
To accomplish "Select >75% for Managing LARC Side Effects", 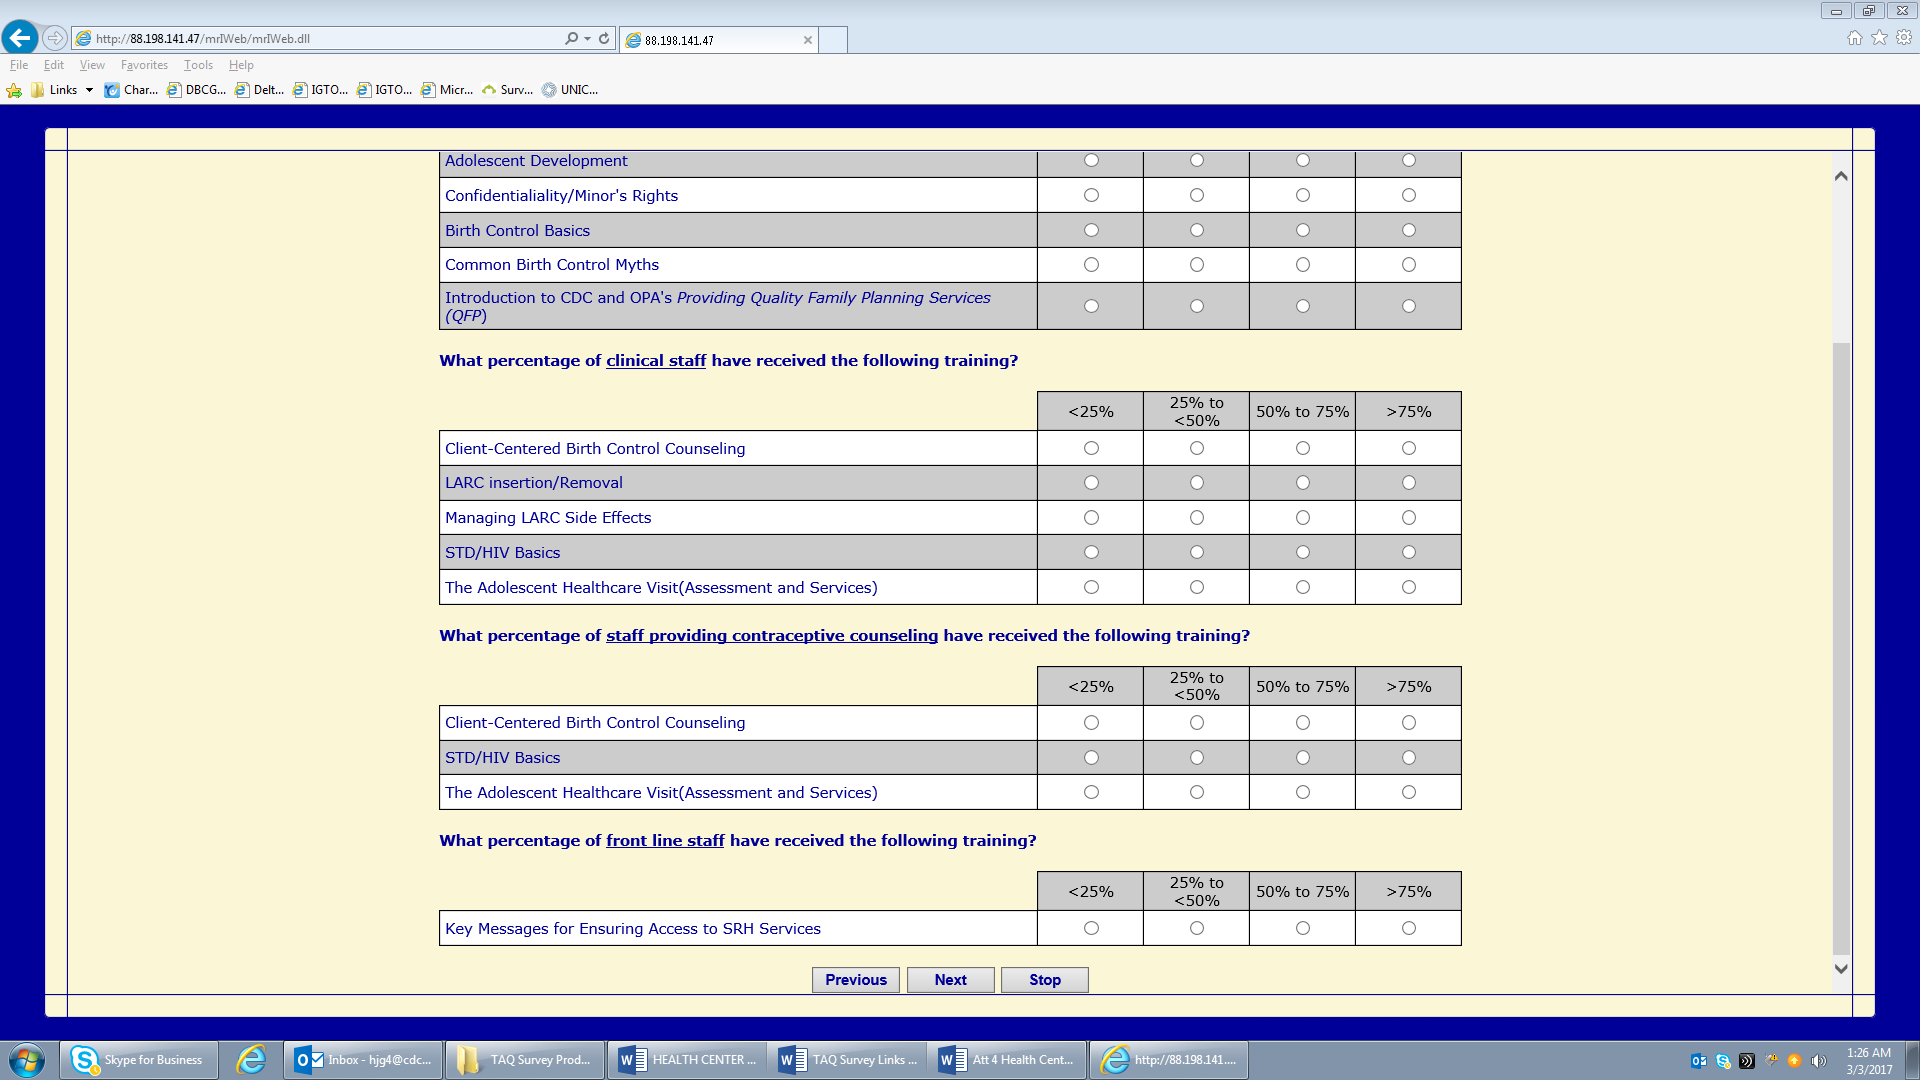I will point(1408,518).
